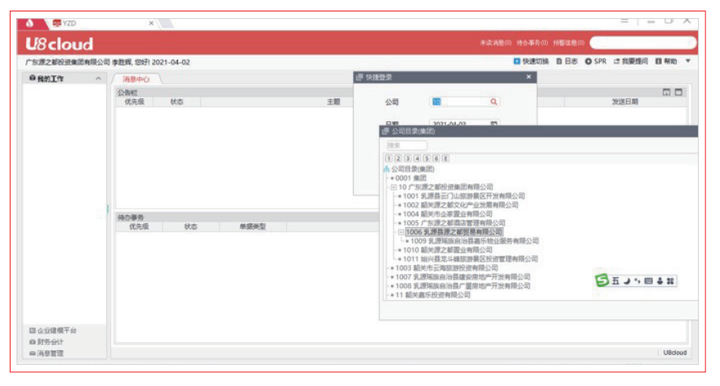Click the magnifier icon in 公司 field

pyautogui.click(x=494, y=101)
